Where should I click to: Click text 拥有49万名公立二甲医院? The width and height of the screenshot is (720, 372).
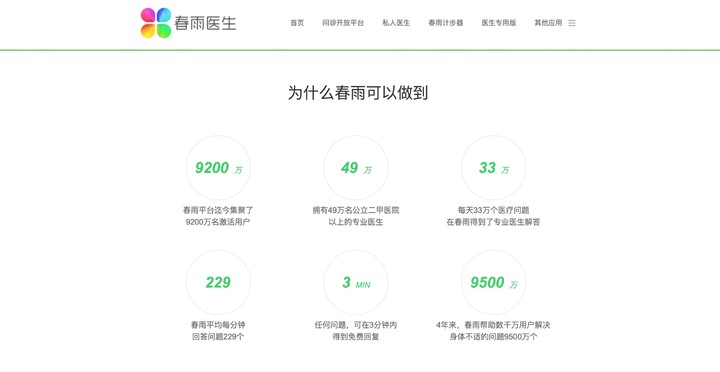coord(356,210)
